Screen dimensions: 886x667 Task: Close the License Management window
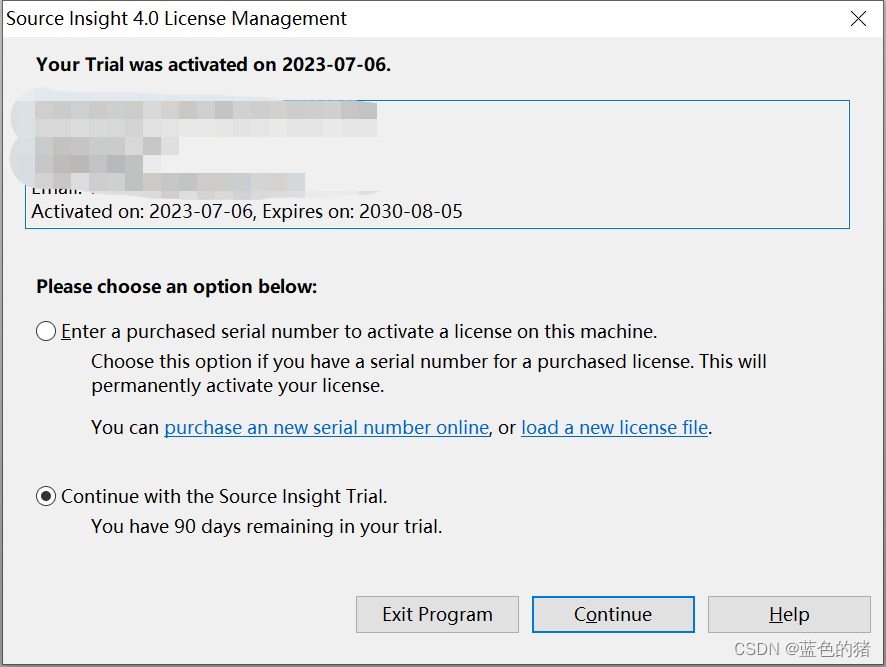pos(857,18)
